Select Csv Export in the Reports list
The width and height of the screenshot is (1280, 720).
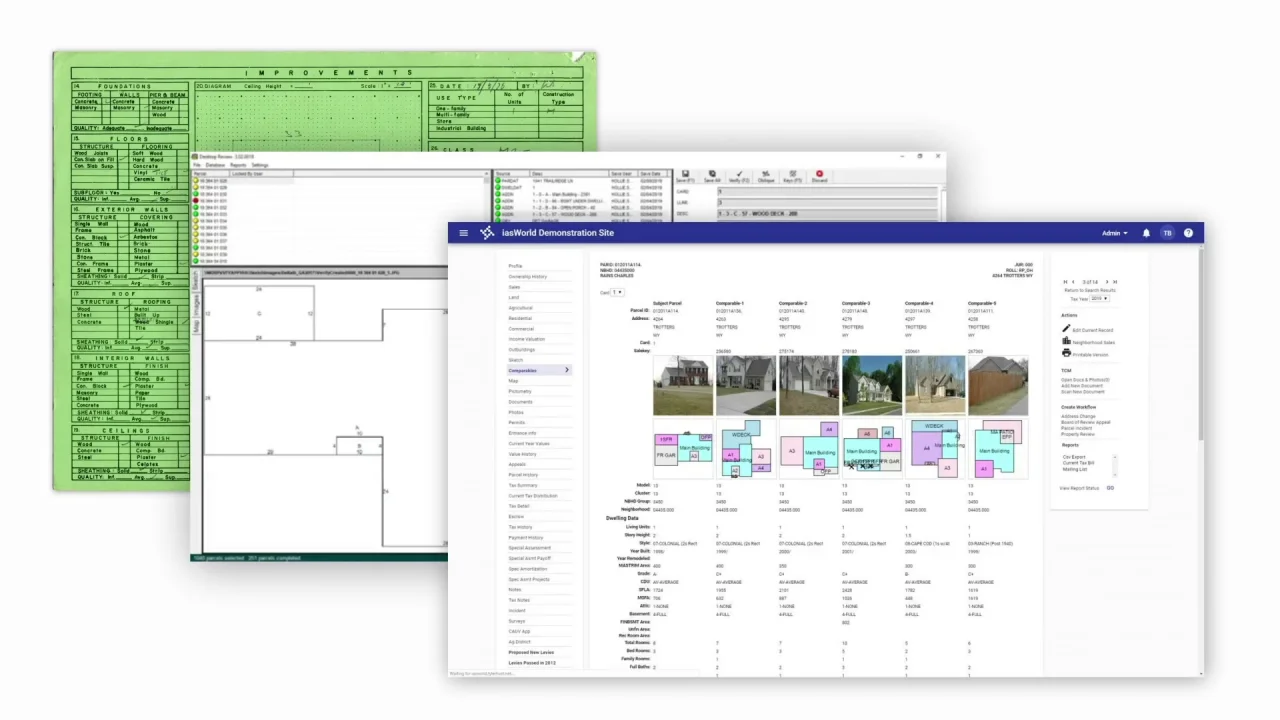(1074, 457)
